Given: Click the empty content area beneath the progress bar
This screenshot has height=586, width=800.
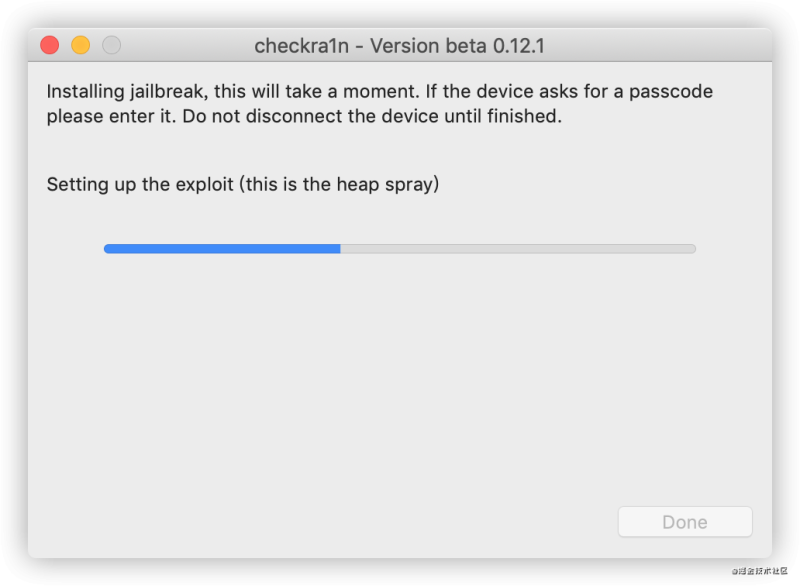Looking at the screenshot, I should pos(399,377).
